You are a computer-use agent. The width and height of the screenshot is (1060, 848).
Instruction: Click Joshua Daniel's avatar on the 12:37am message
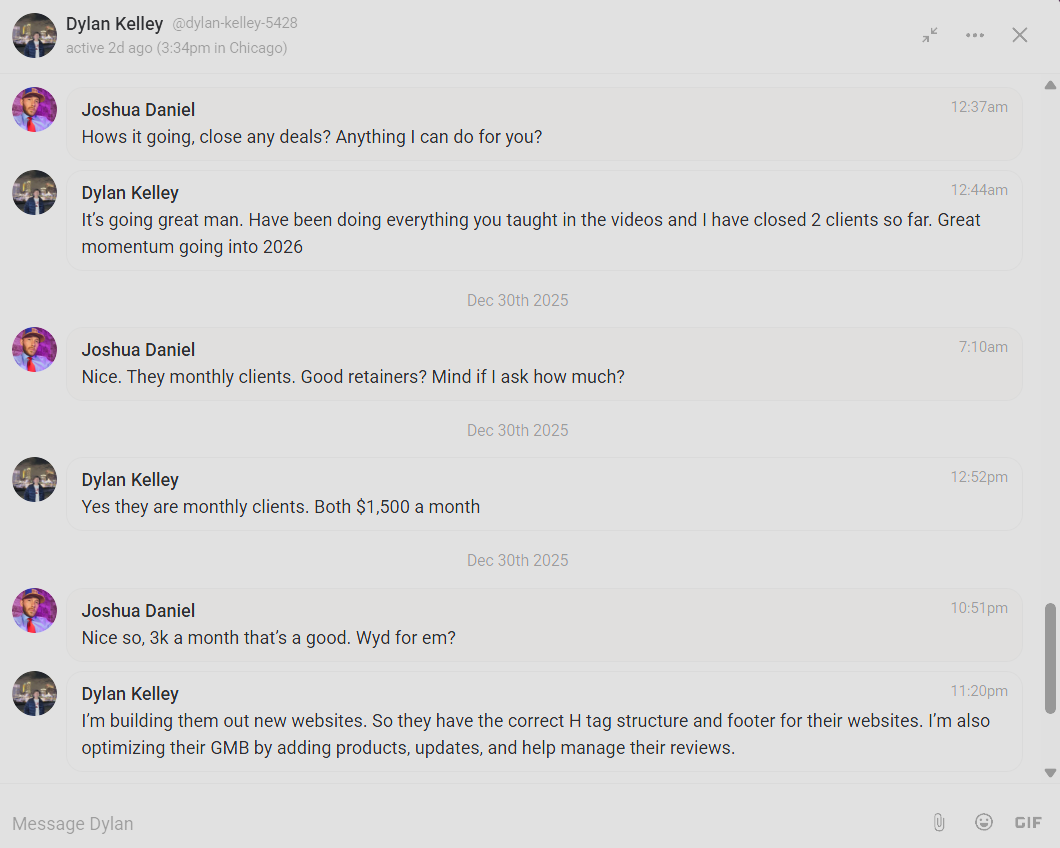pos(34,109)
